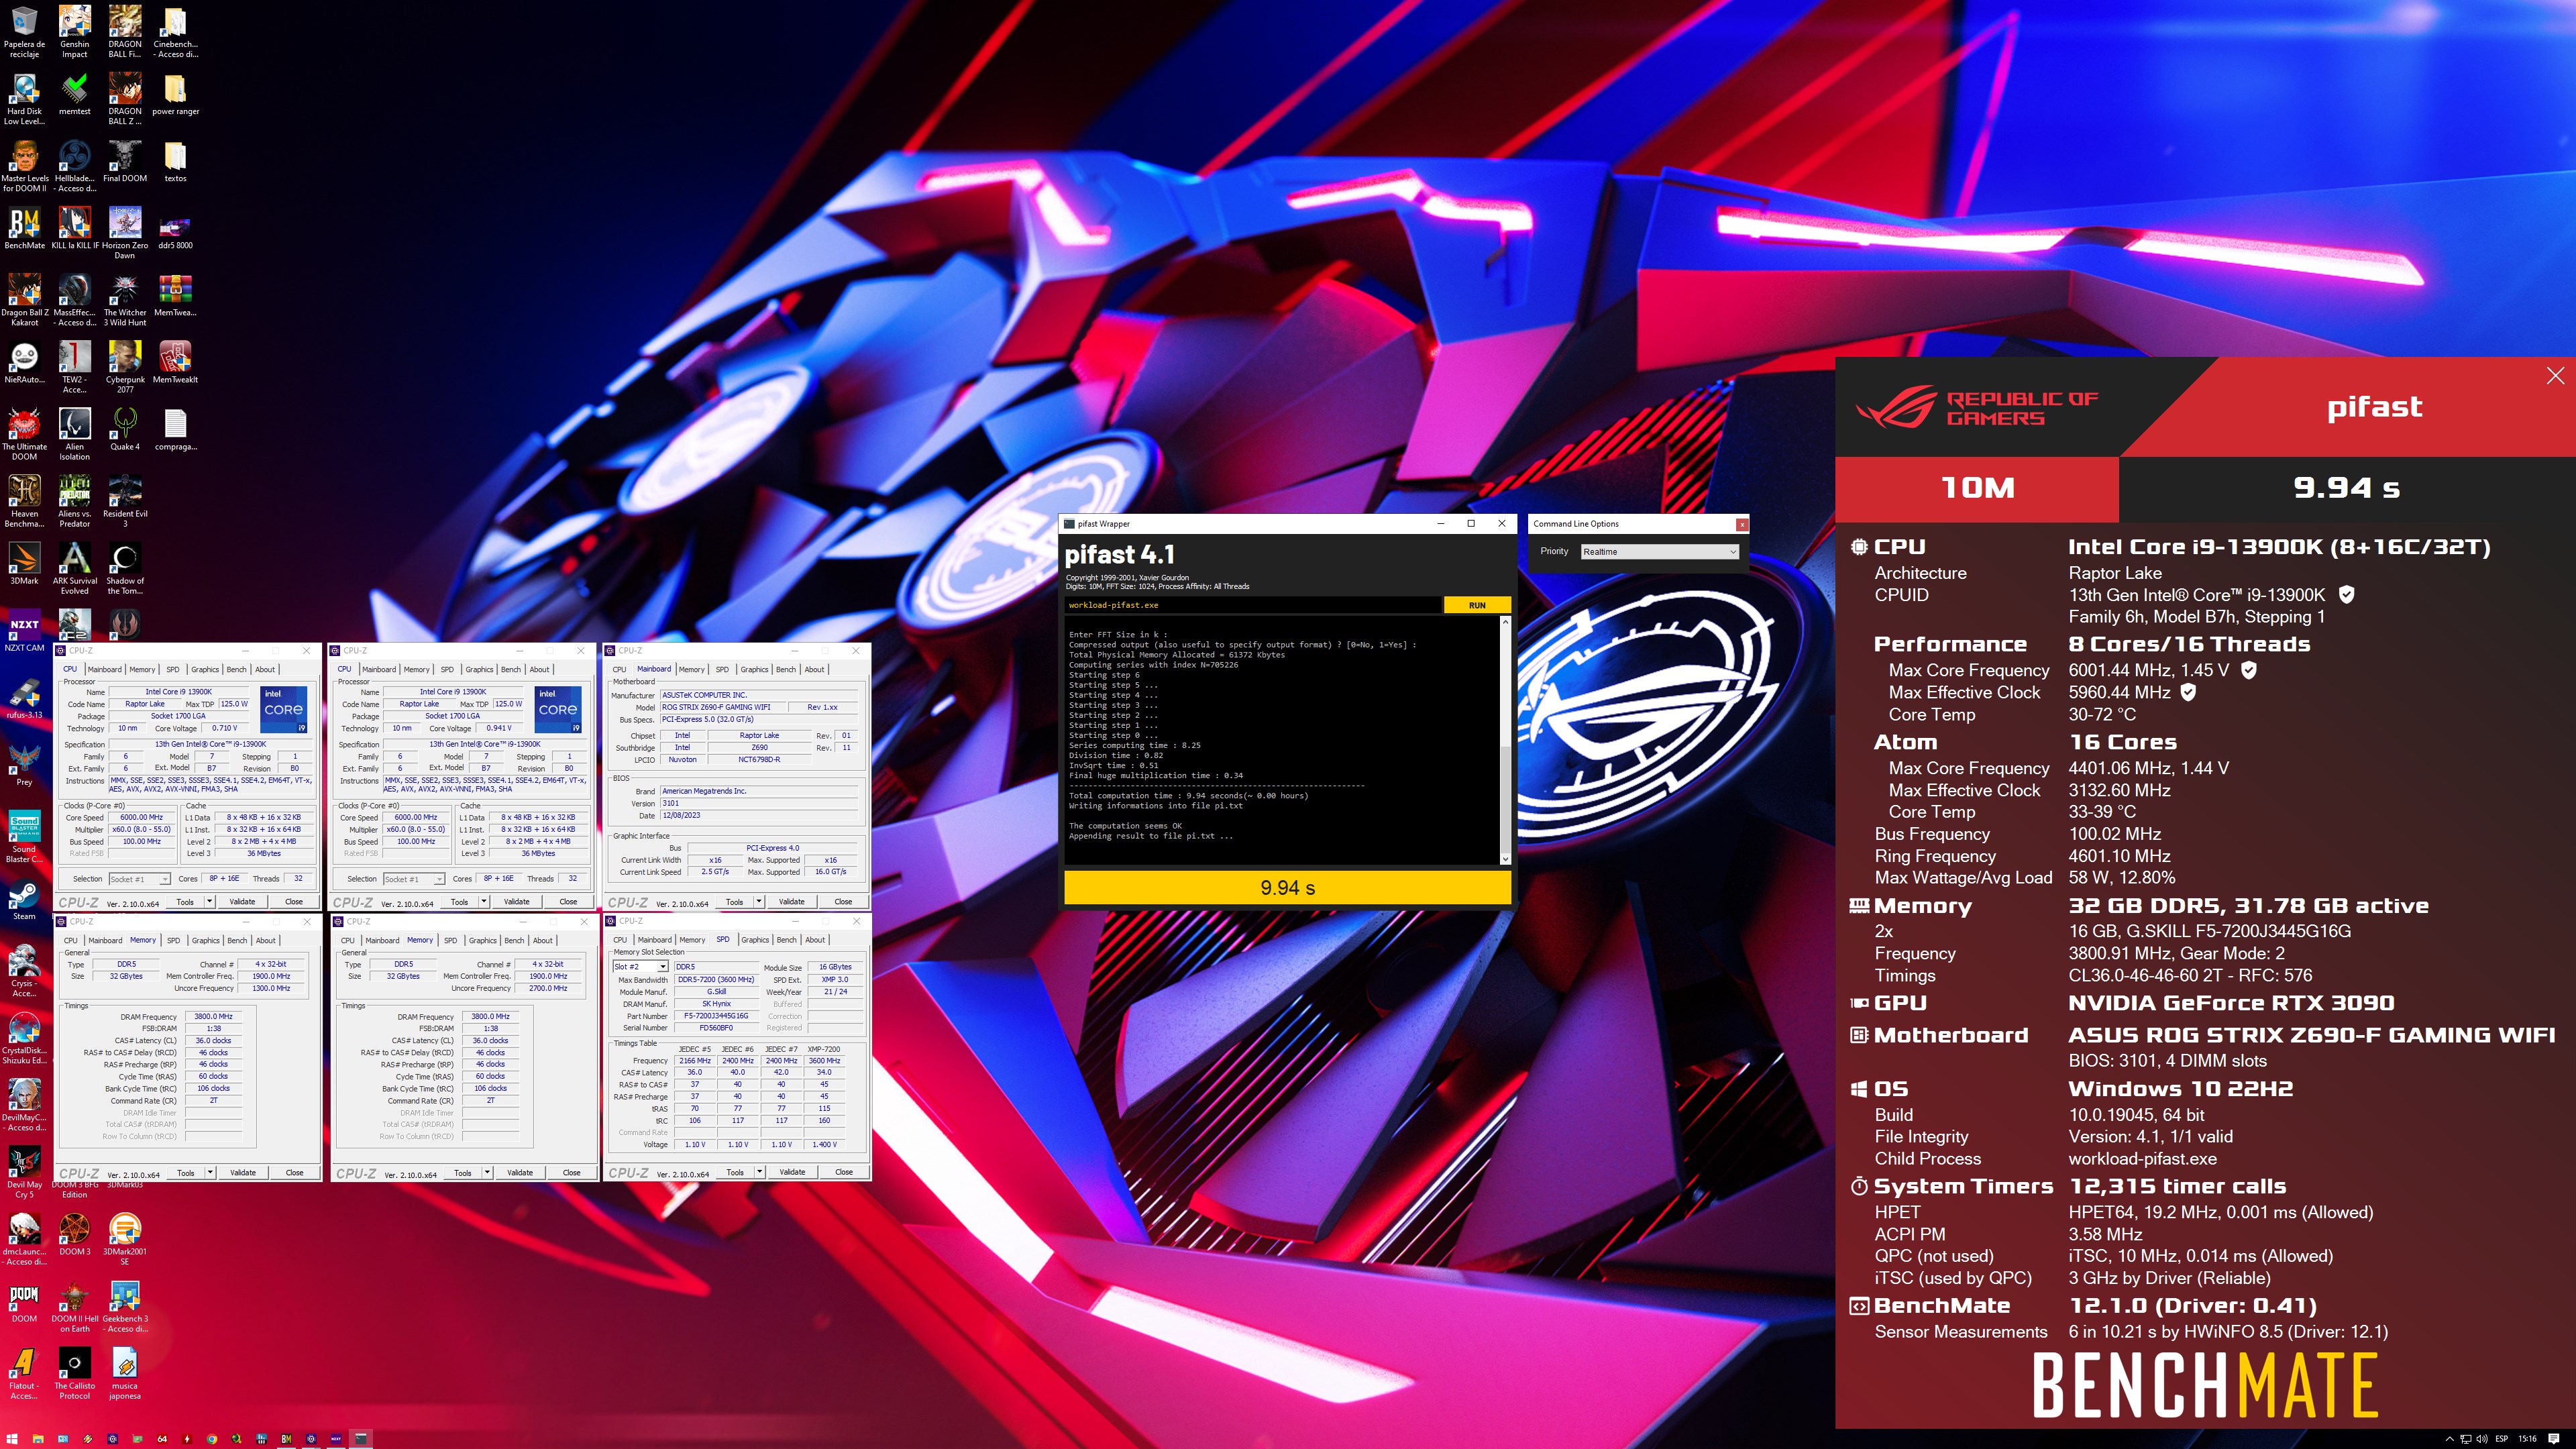Open 3DMark desktop shortcut
2576x1449 pixels.
click(24, 563)
